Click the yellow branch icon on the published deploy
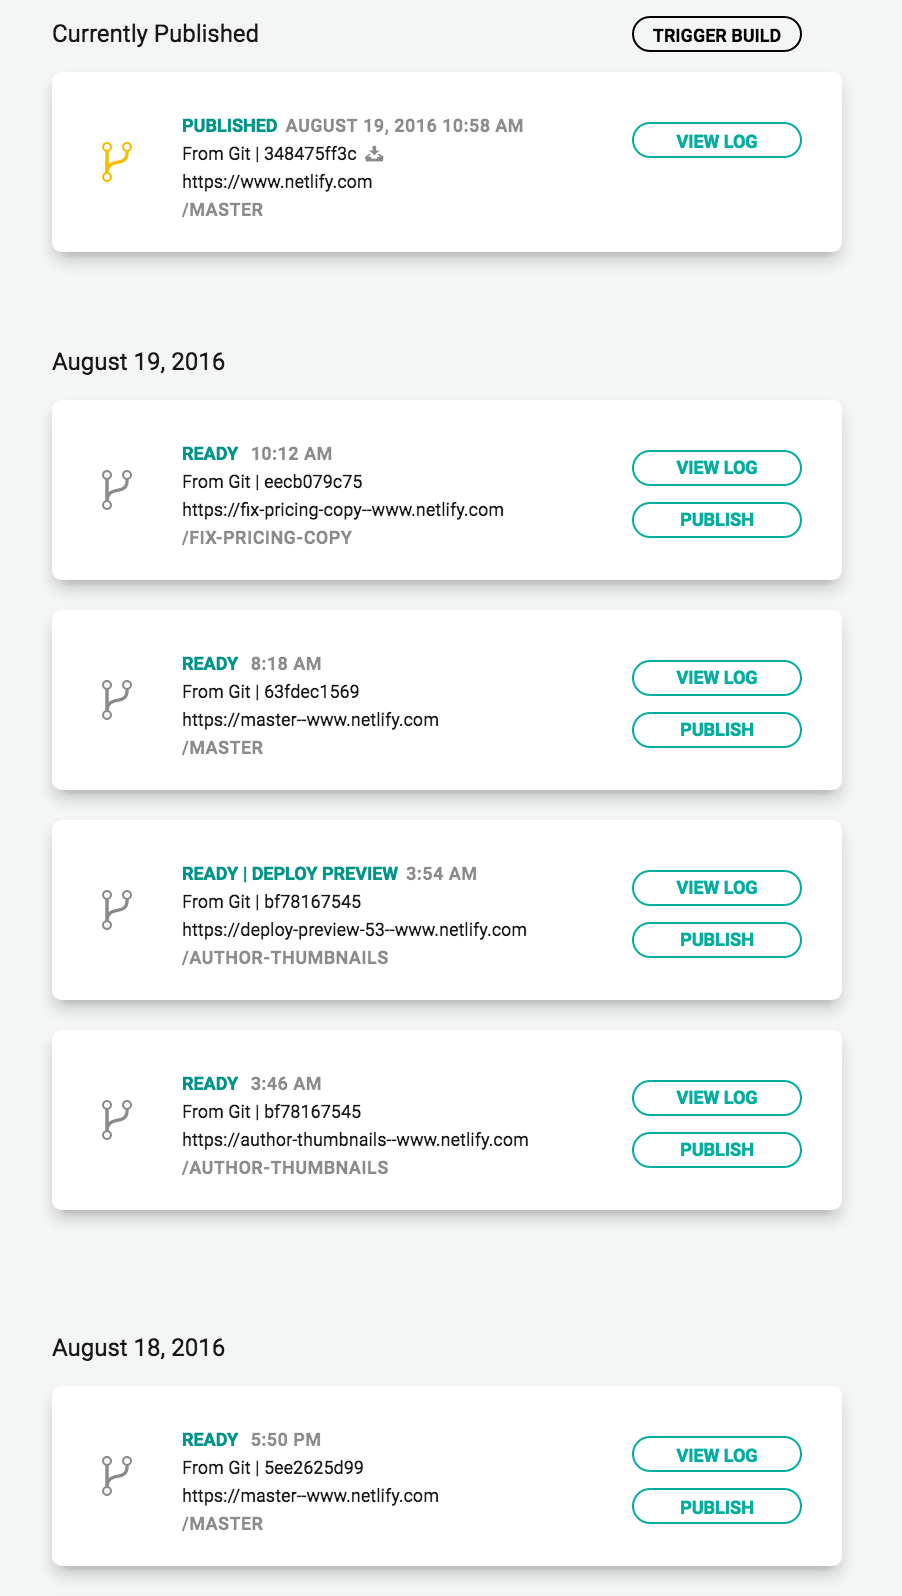 (x=116, y=161)
